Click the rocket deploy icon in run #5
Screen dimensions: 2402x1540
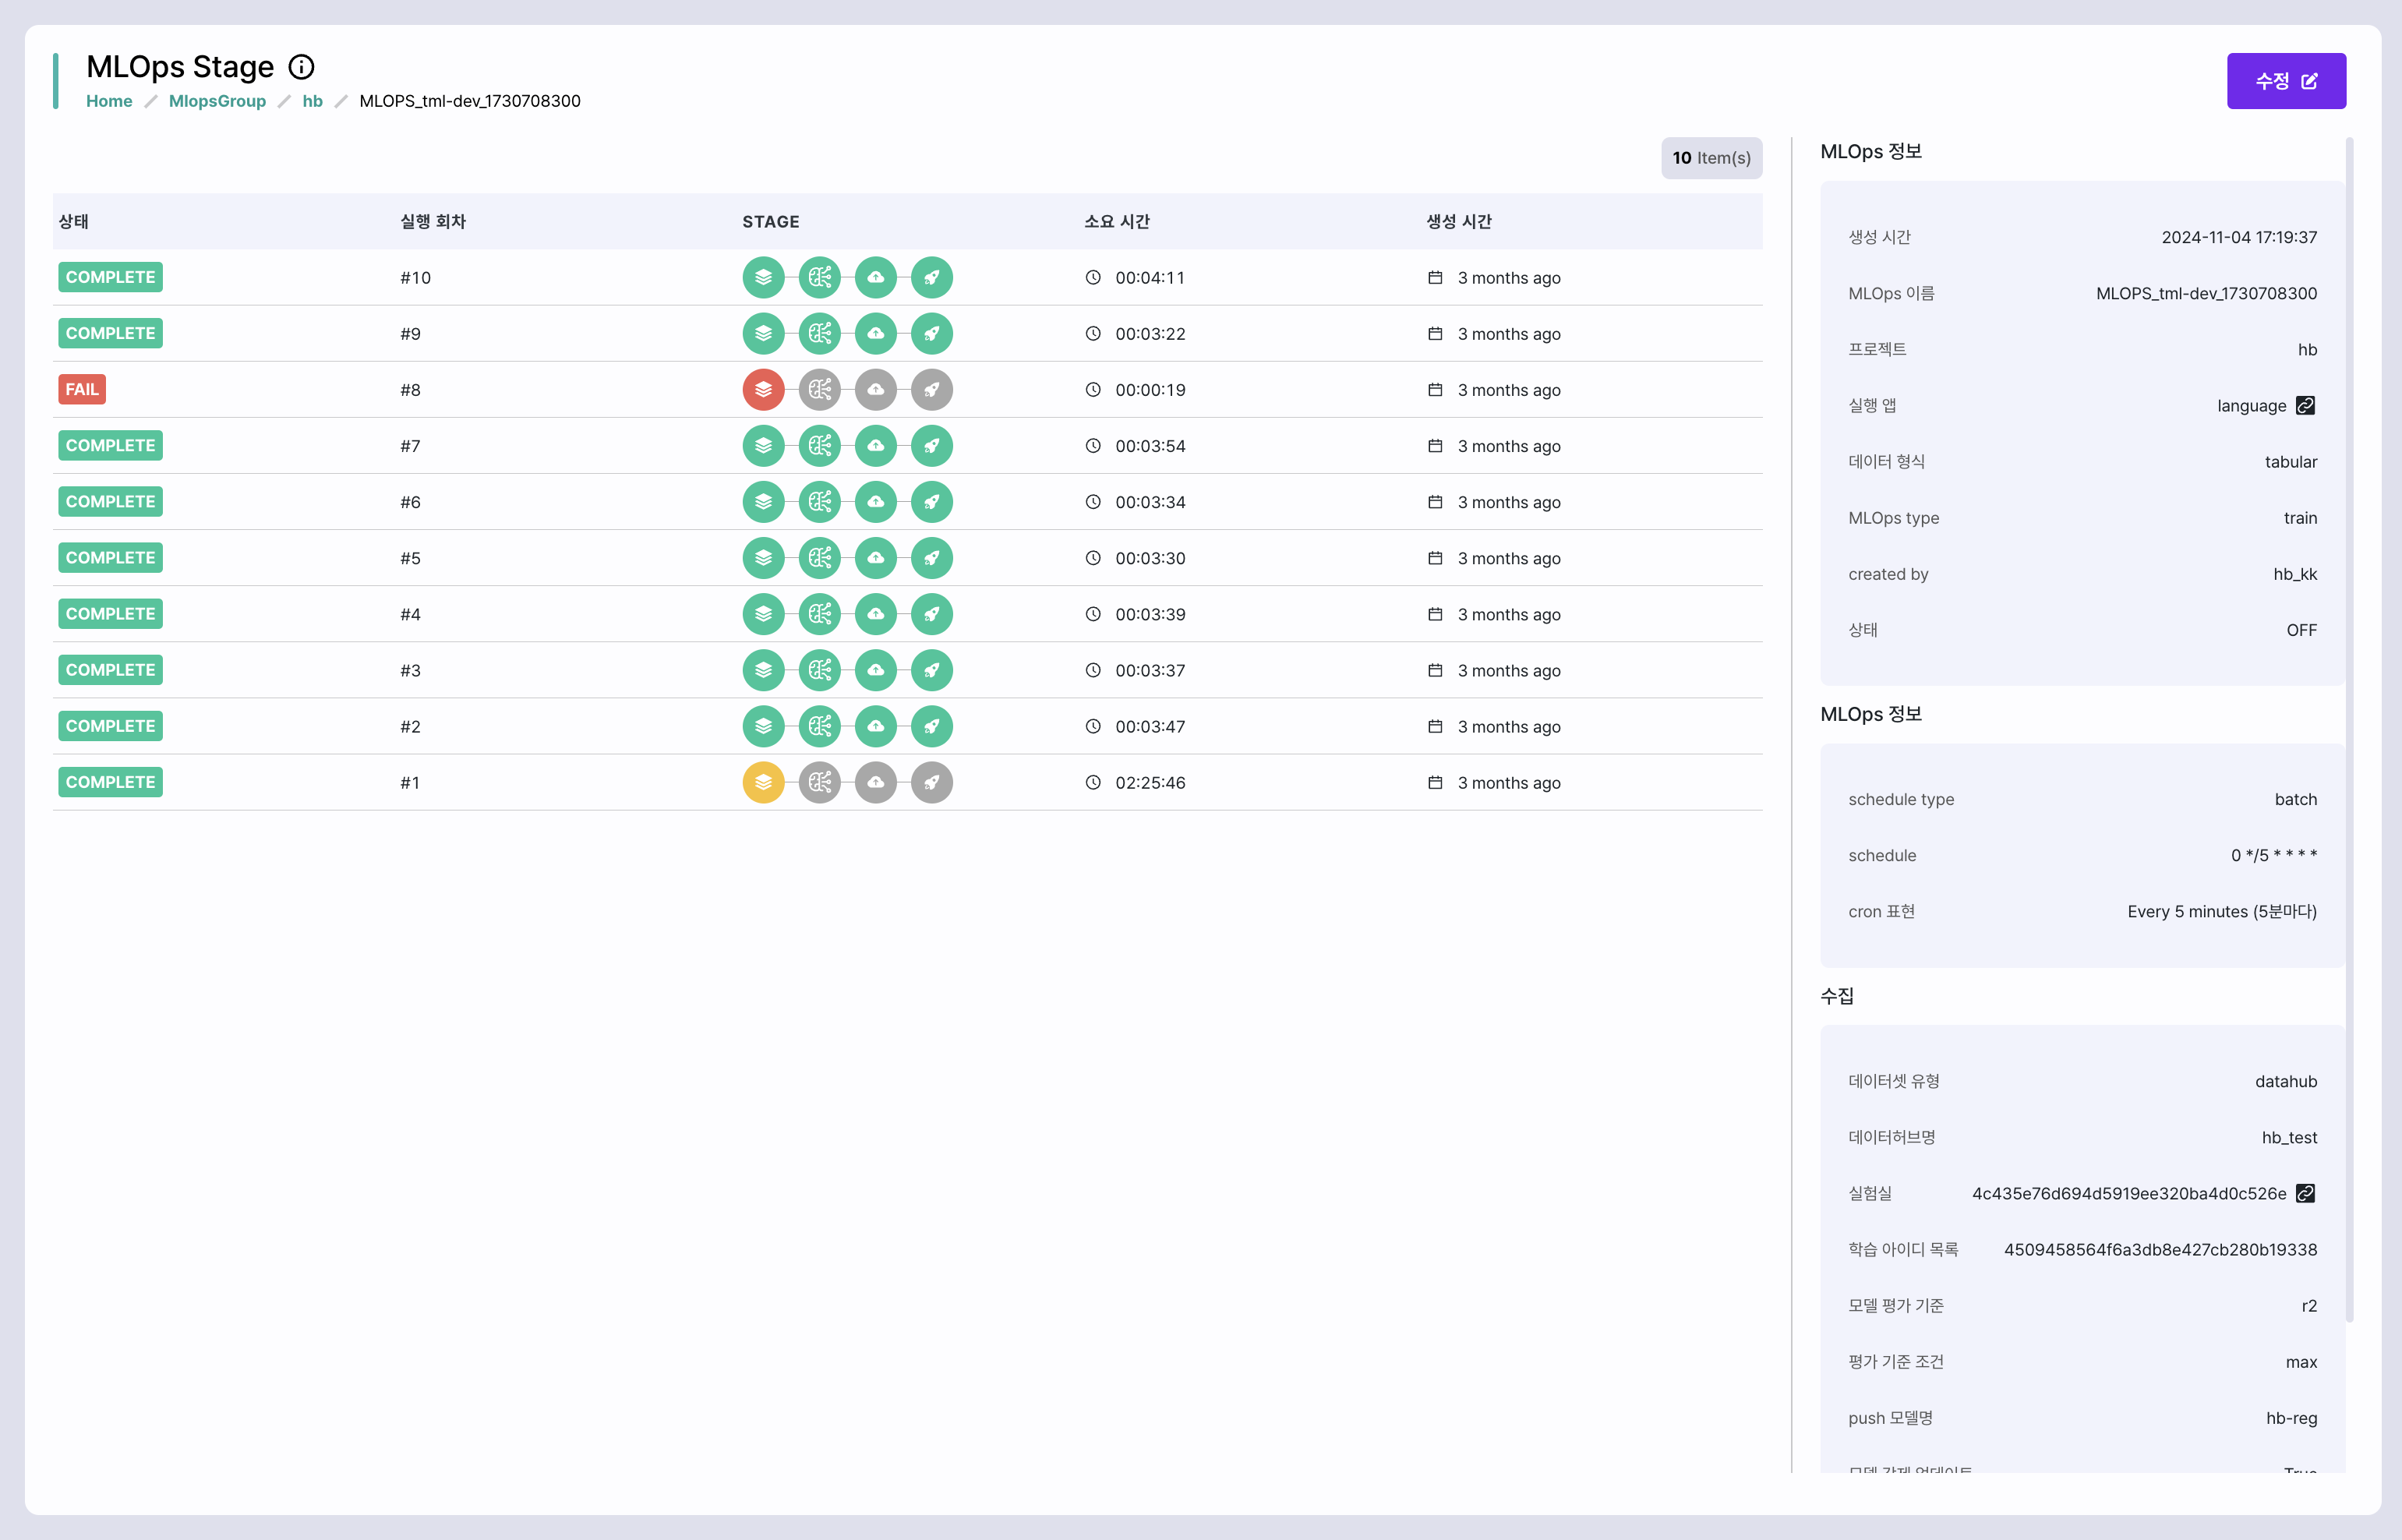[931, 558]
